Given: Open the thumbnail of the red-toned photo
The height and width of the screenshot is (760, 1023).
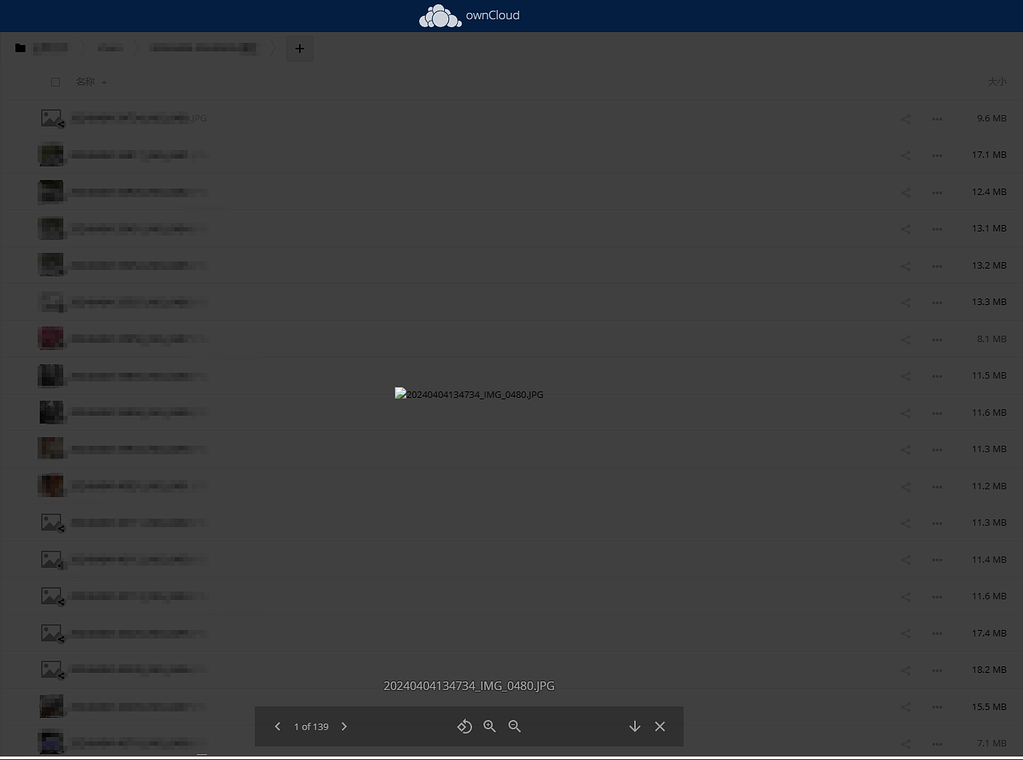Looking at the screenshot, I should (x=51, y=338).
